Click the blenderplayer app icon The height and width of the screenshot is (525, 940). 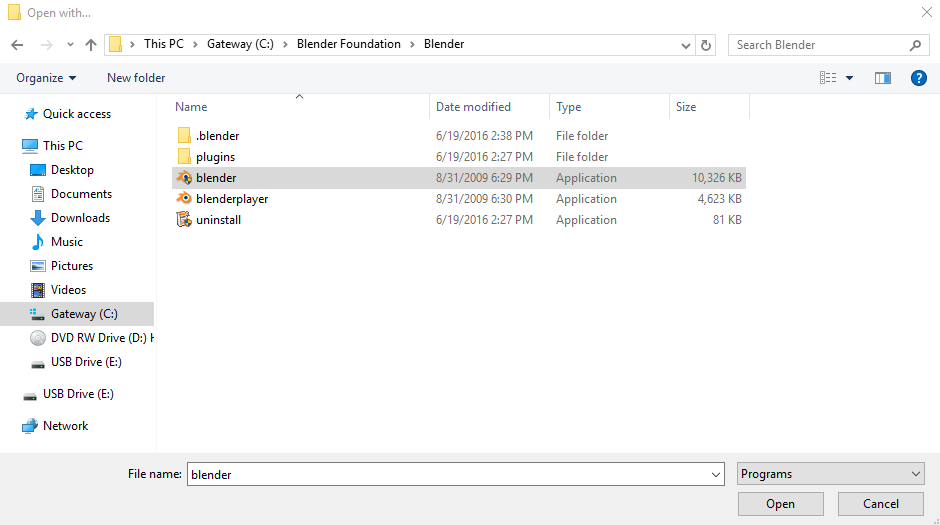tap(184, 198)
